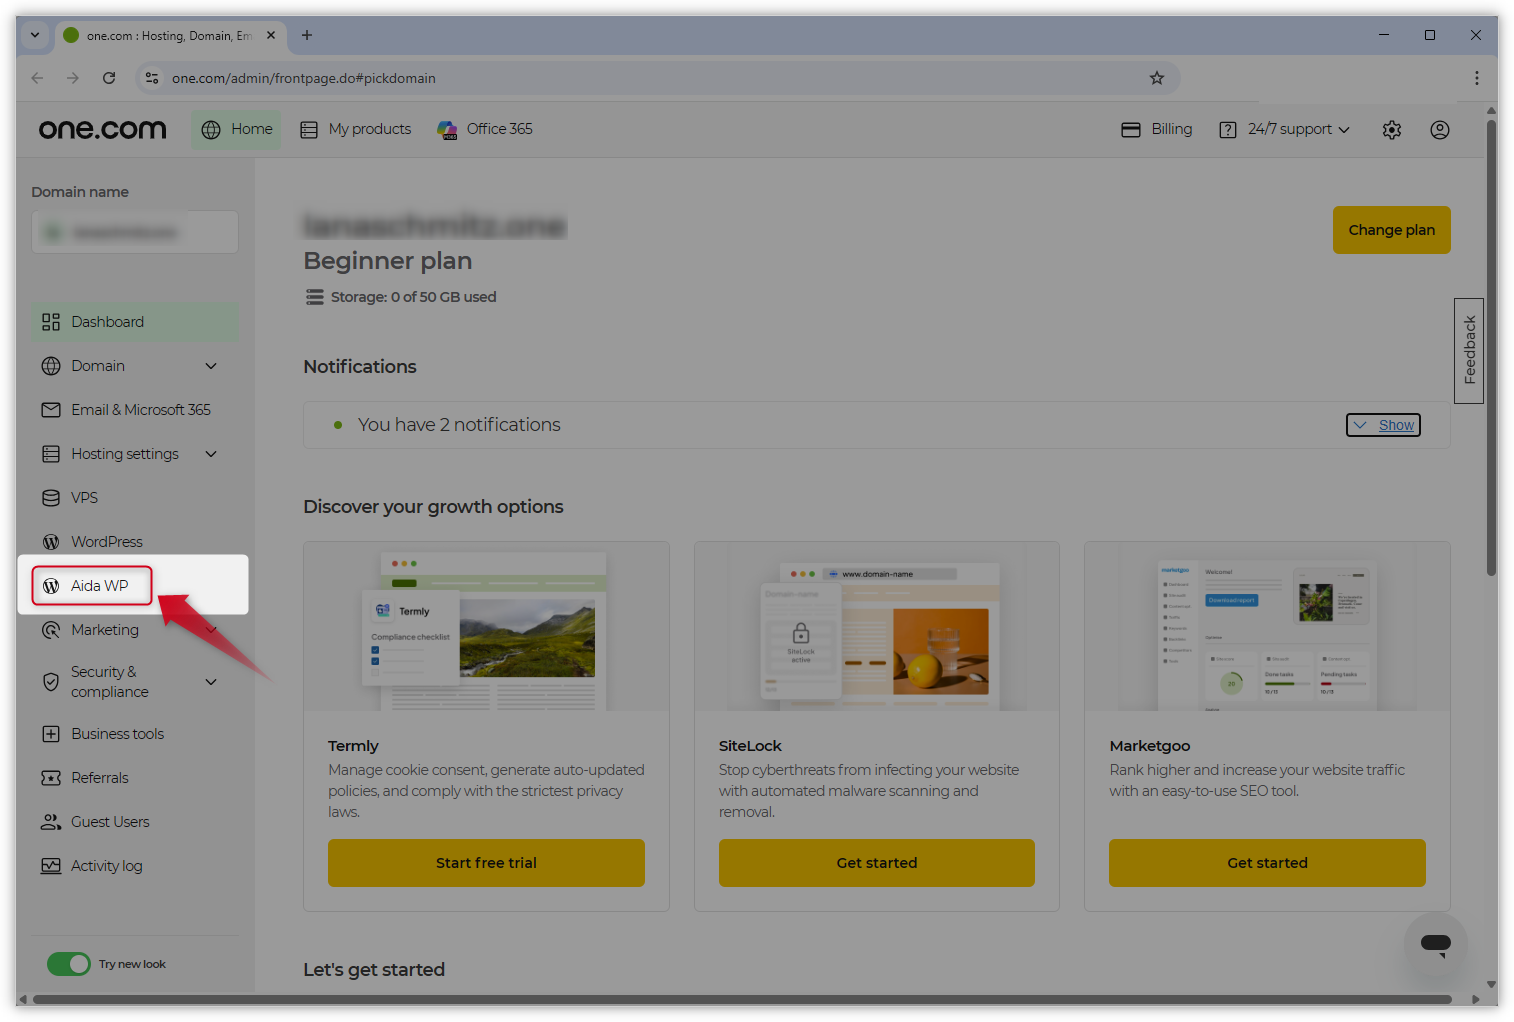Image resolution: width=1514 pixels, height=1022 pixels.
Task: Click the SiteLock preview thumbnail
Action: pos(877,627)
